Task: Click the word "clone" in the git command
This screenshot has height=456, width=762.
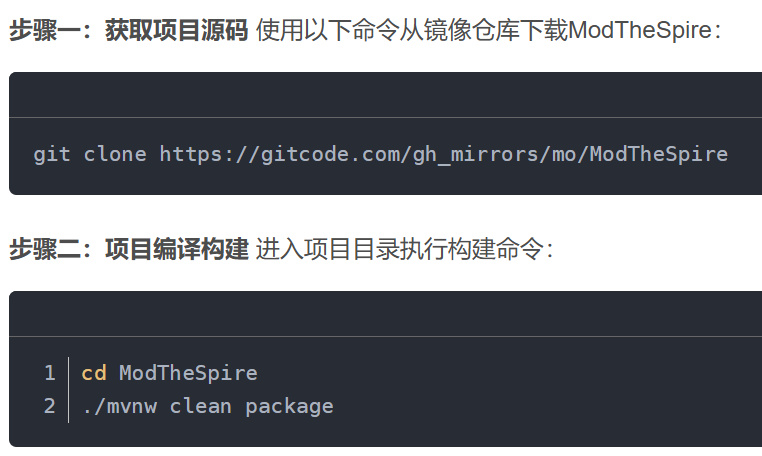Action: tap(115, 154)
